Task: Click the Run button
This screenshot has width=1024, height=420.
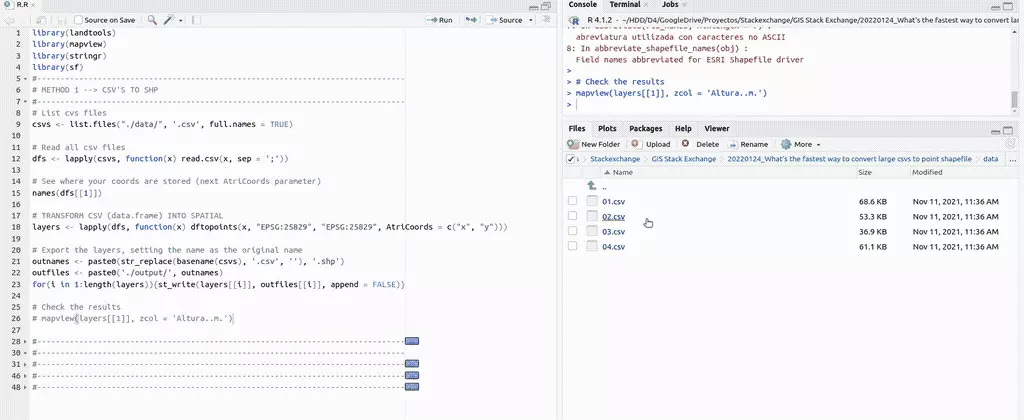Action: (439, 20)
